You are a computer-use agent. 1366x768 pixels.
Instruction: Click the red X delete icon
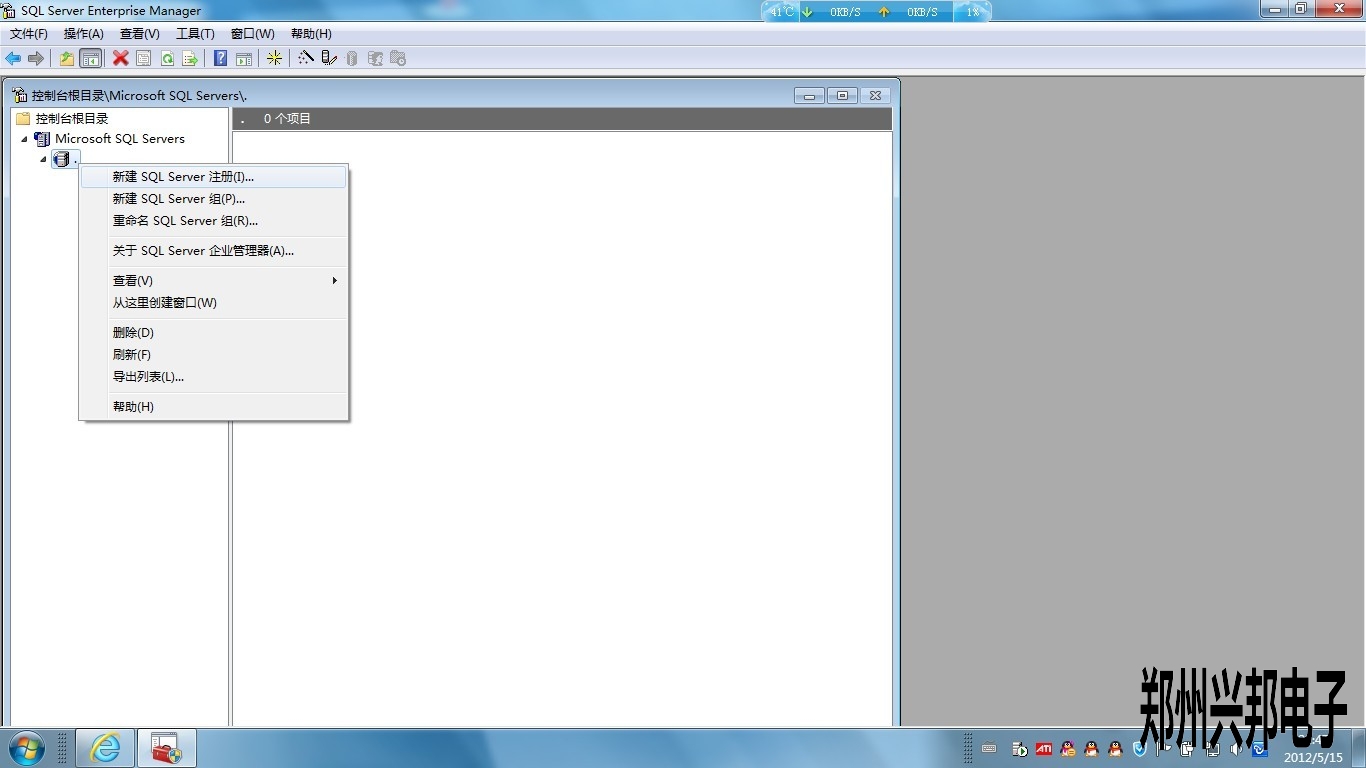coord(121,59)
